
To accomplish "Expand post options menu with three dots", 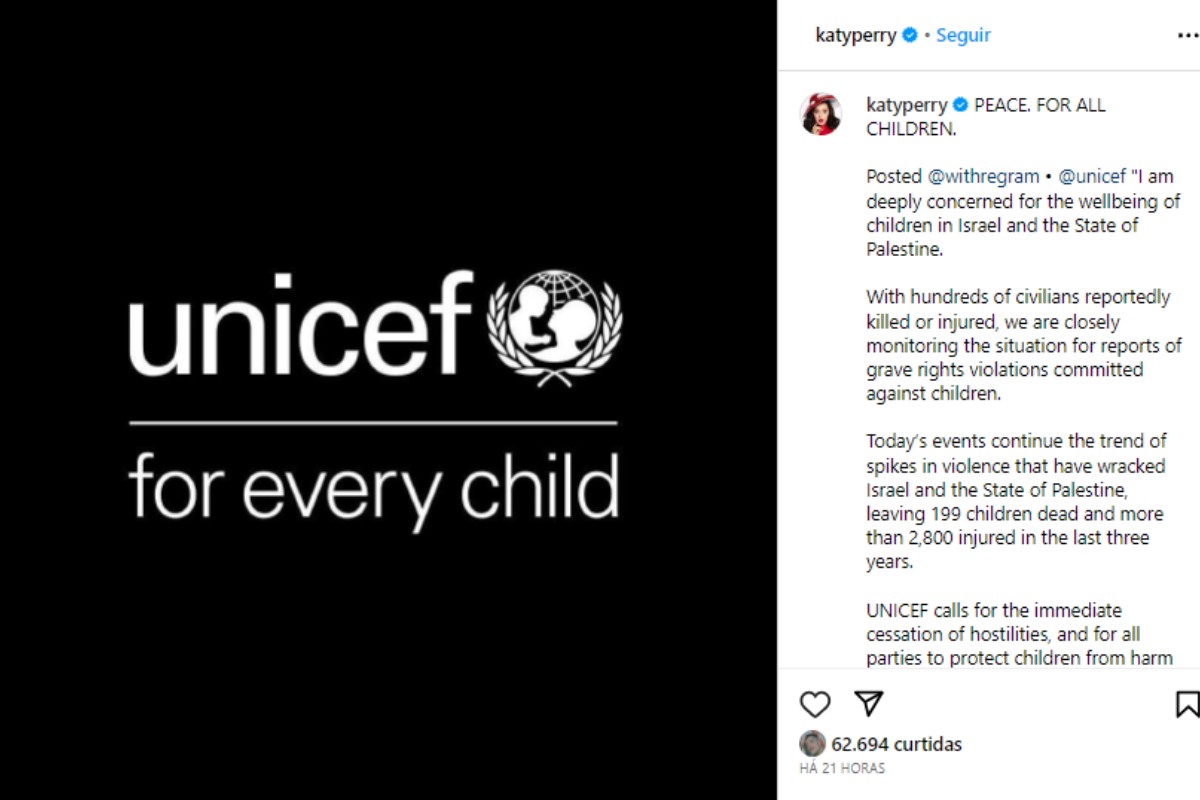I will (x=1187, y=34).
